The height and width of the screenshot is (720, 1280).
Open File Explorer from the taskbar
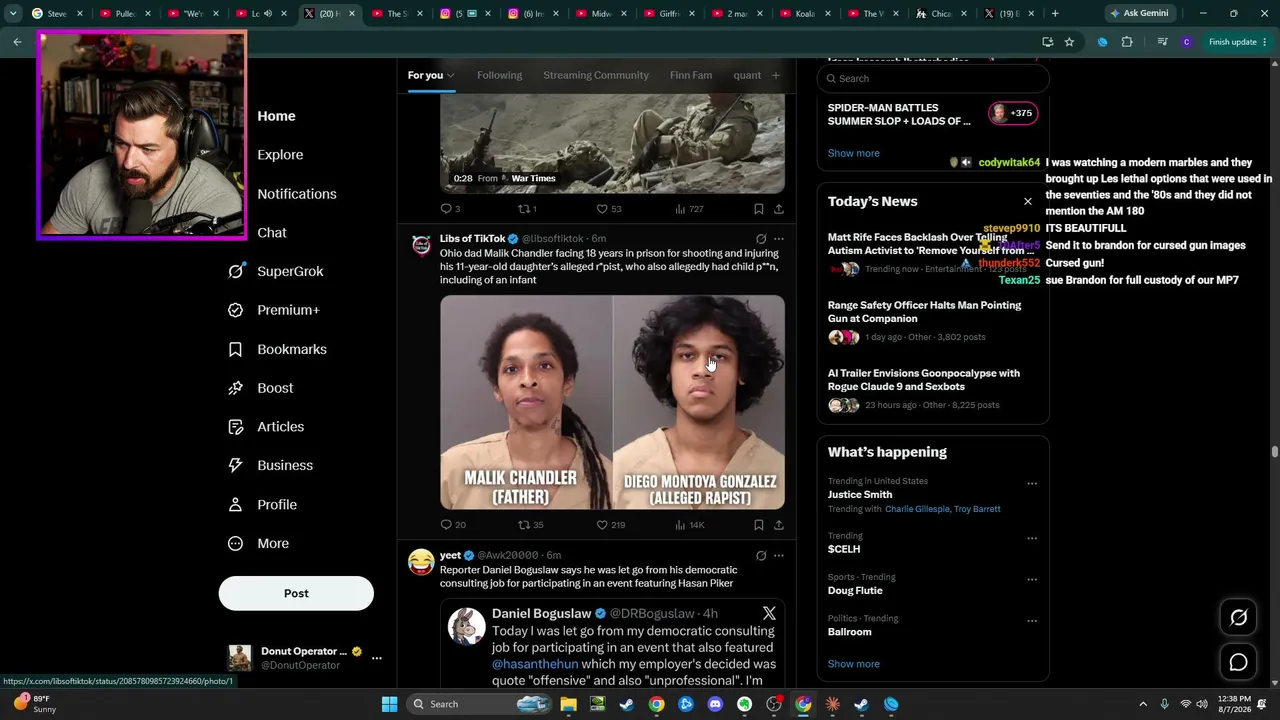[x=568, y=704]
